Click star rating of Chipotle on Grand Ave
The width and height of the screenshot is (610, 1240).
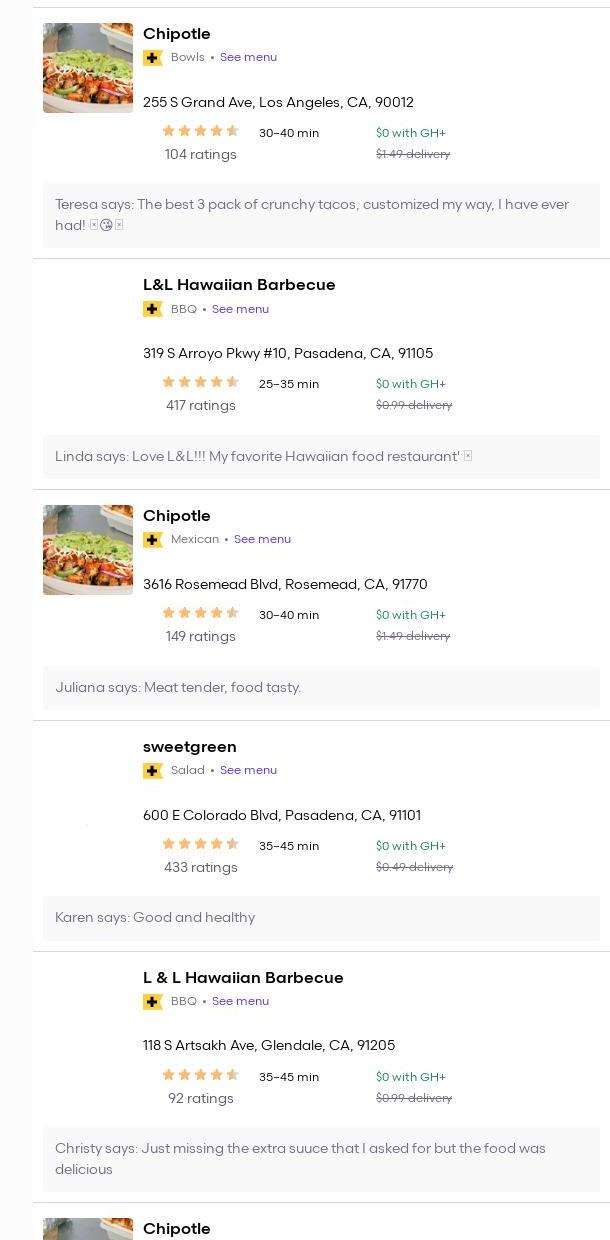(x=200, y=131)
